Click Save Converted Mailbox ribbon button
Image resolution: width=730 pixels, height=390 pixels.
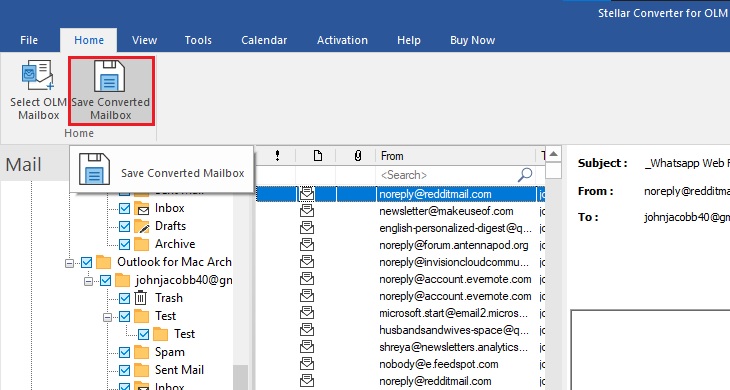pyautogui.click(x=111, y=91)
